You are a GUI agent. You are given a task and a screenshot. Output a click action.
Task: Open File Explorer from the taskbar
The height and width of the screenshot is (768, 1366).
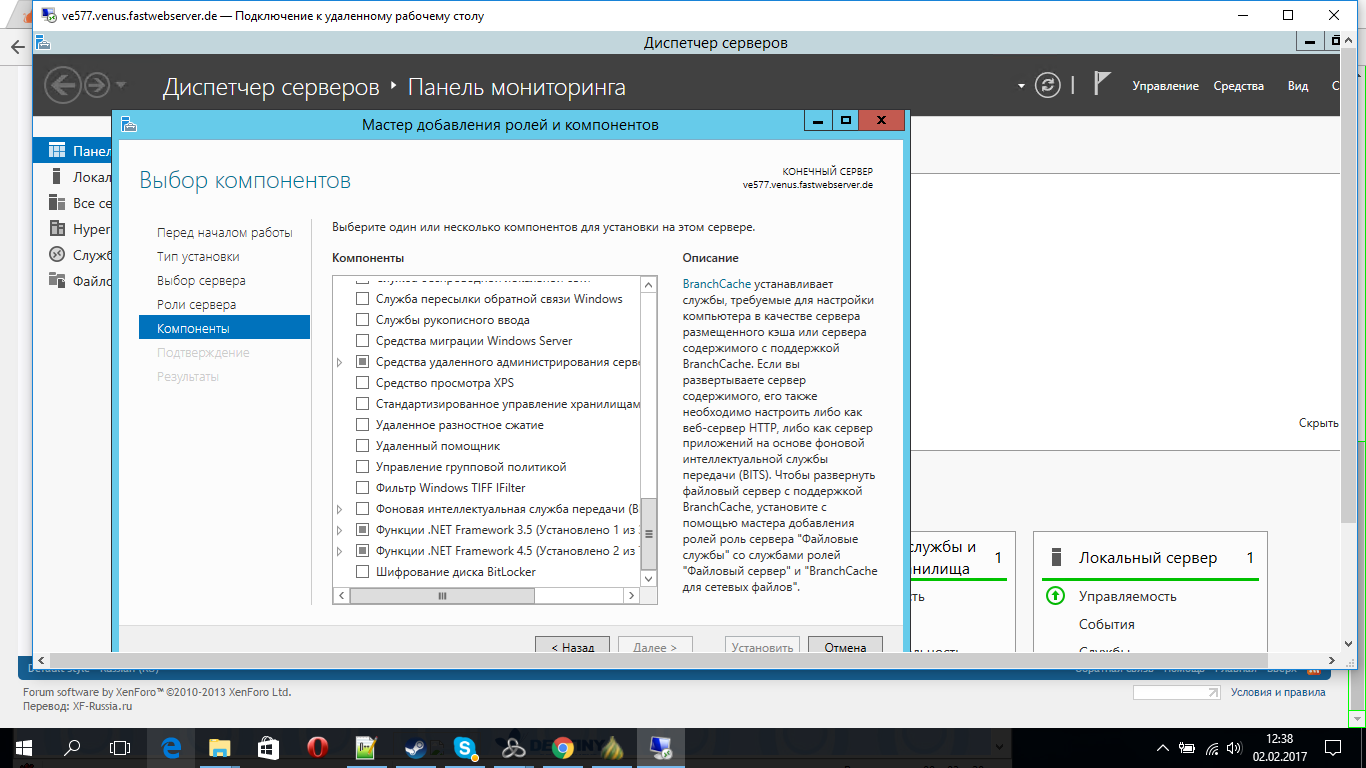219,747
